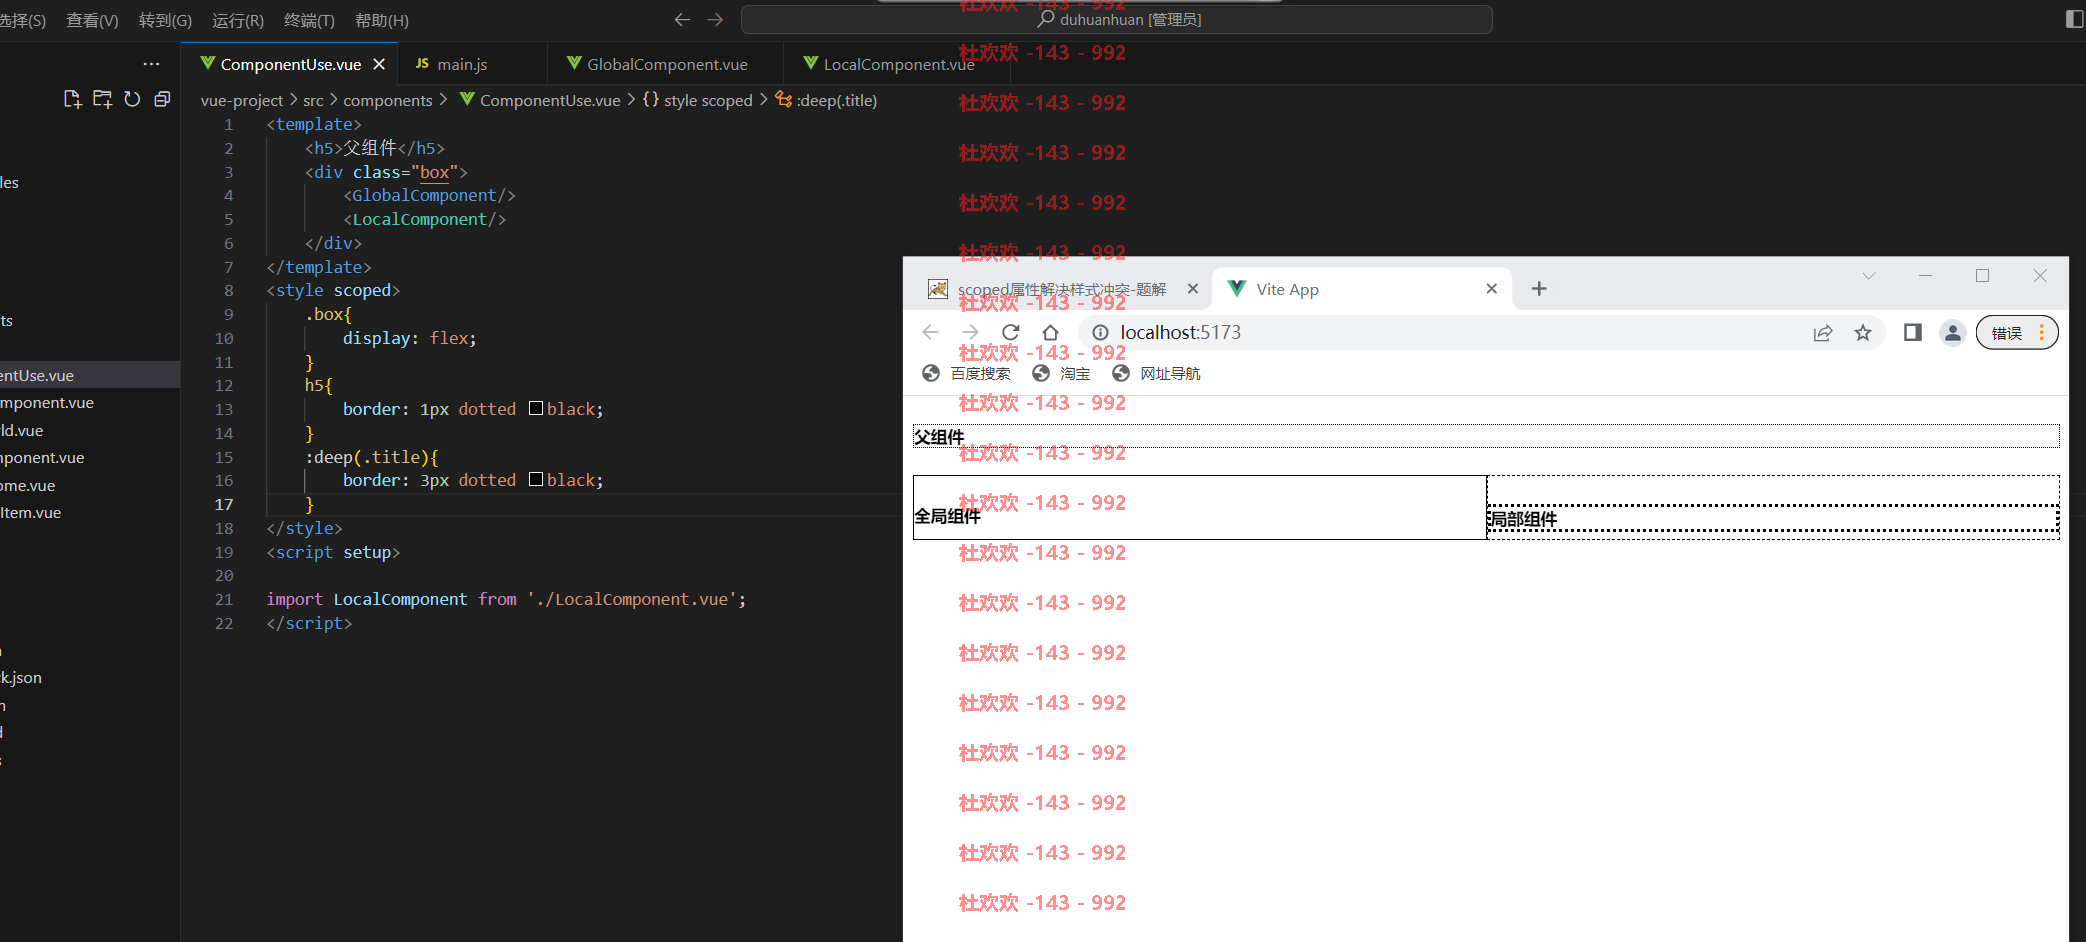Switch to the GlobalComponent.vue editor tab
Screen dimensions: 2086x942
(x=665, y=64)
